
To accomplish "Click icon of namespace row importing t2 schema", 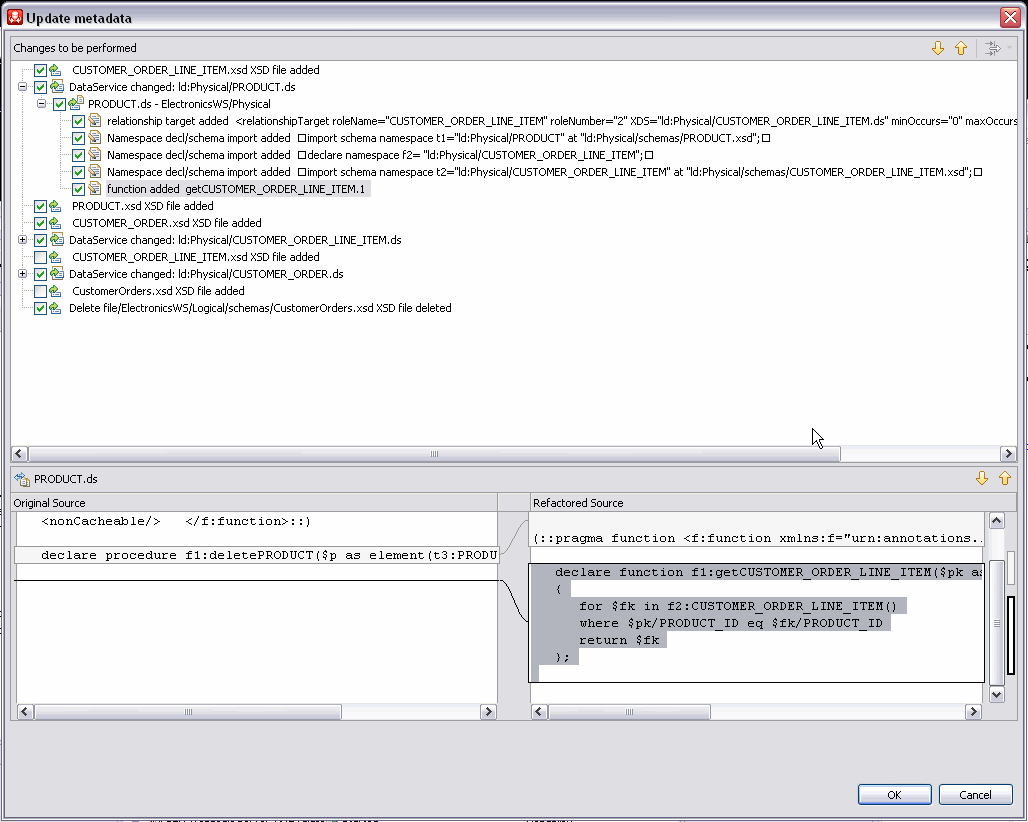I will 95,172.
